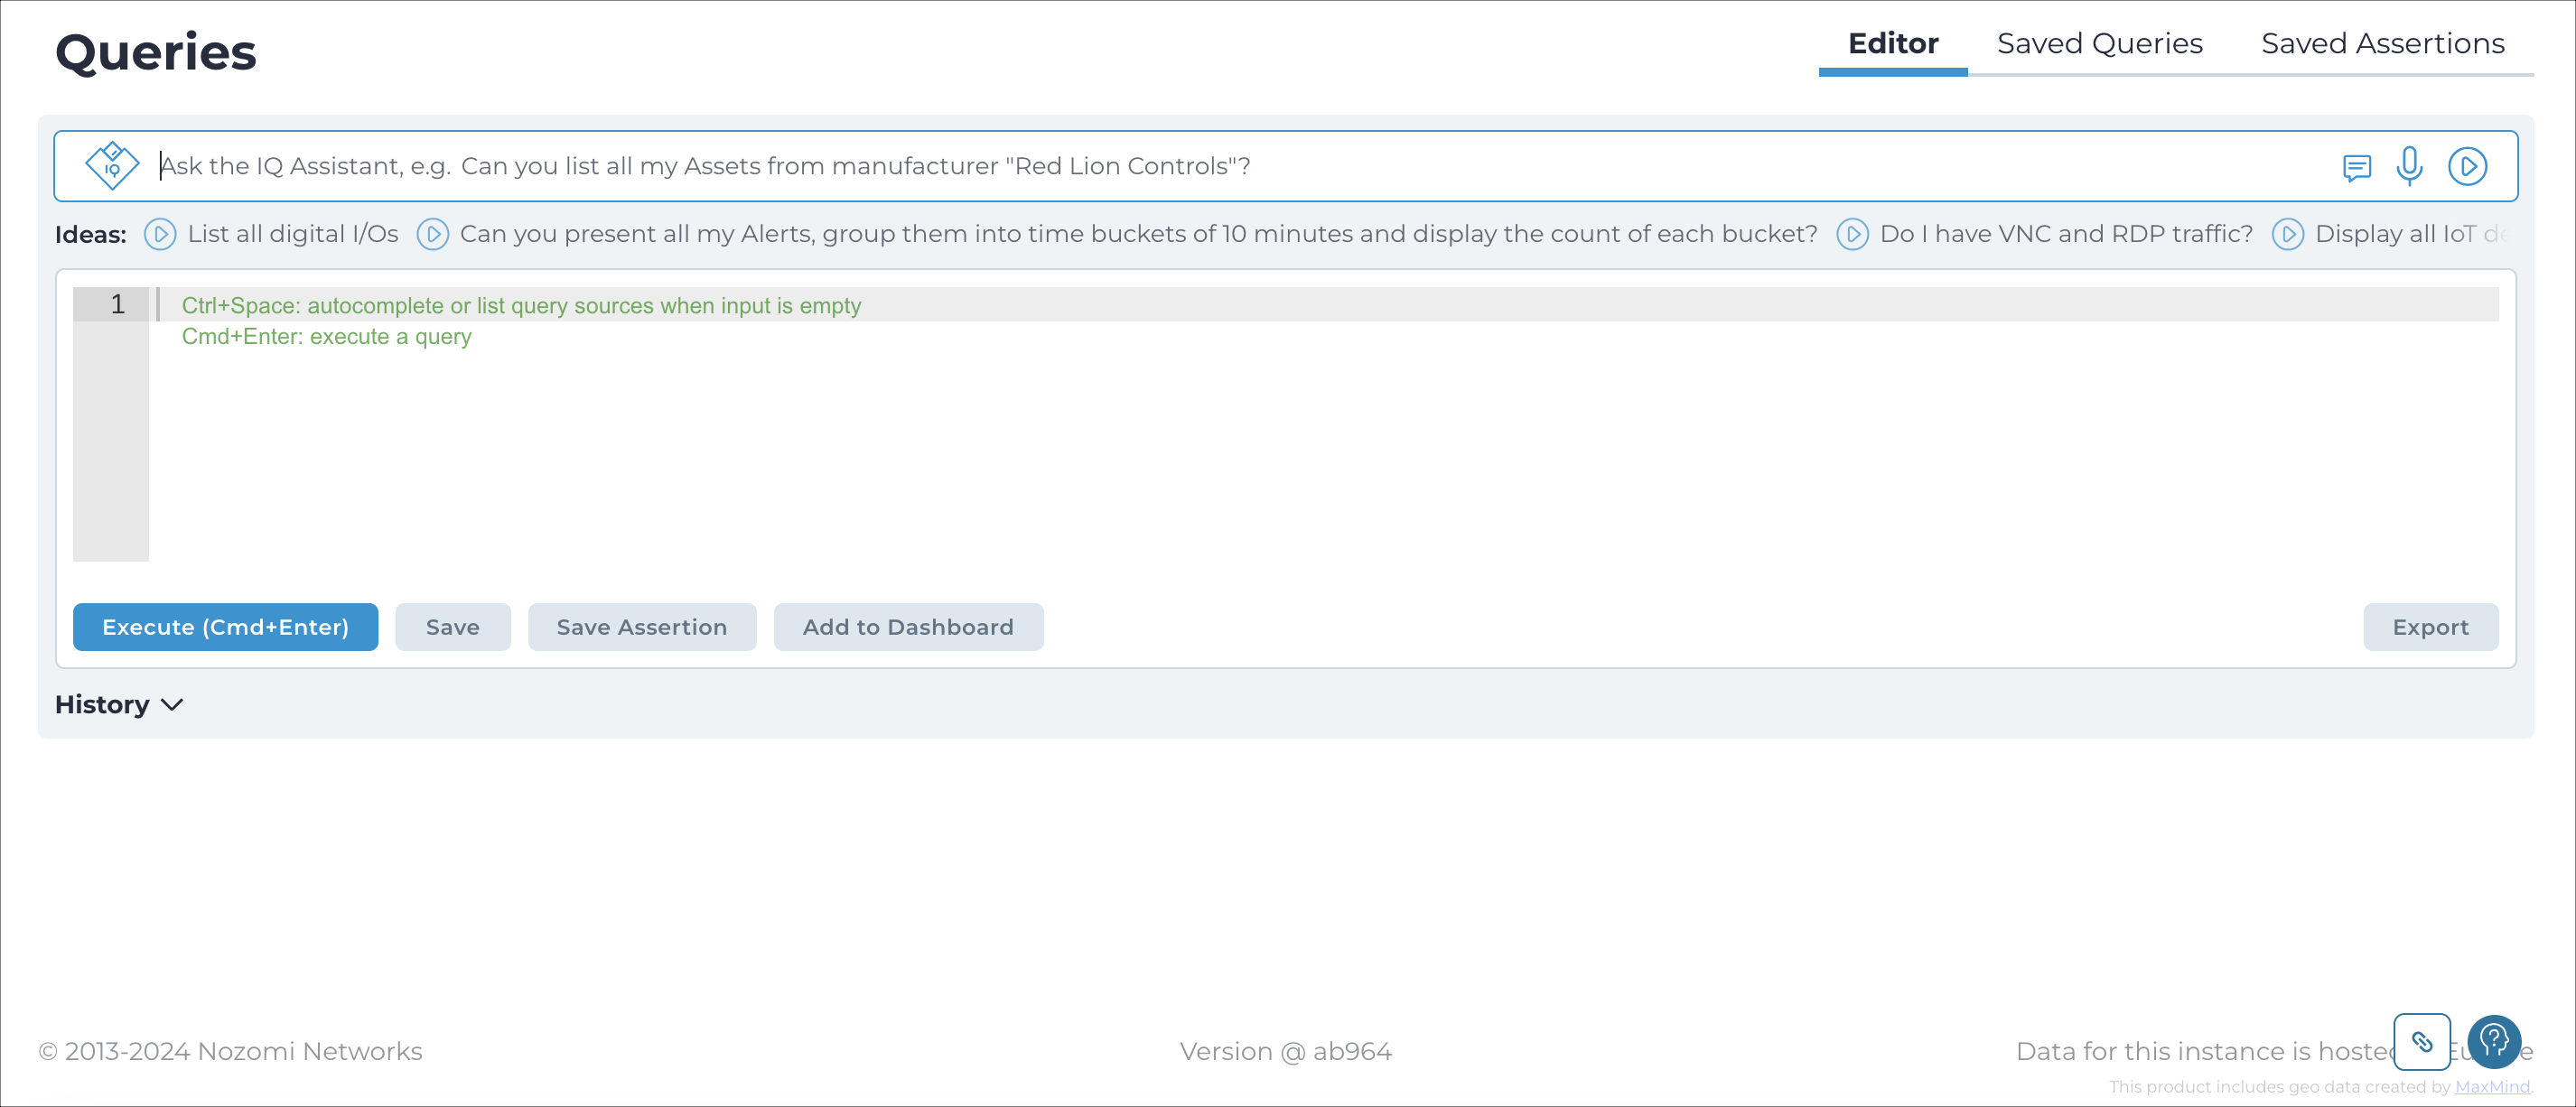Open the help question mark bubble

[x=2493, y=1041]
